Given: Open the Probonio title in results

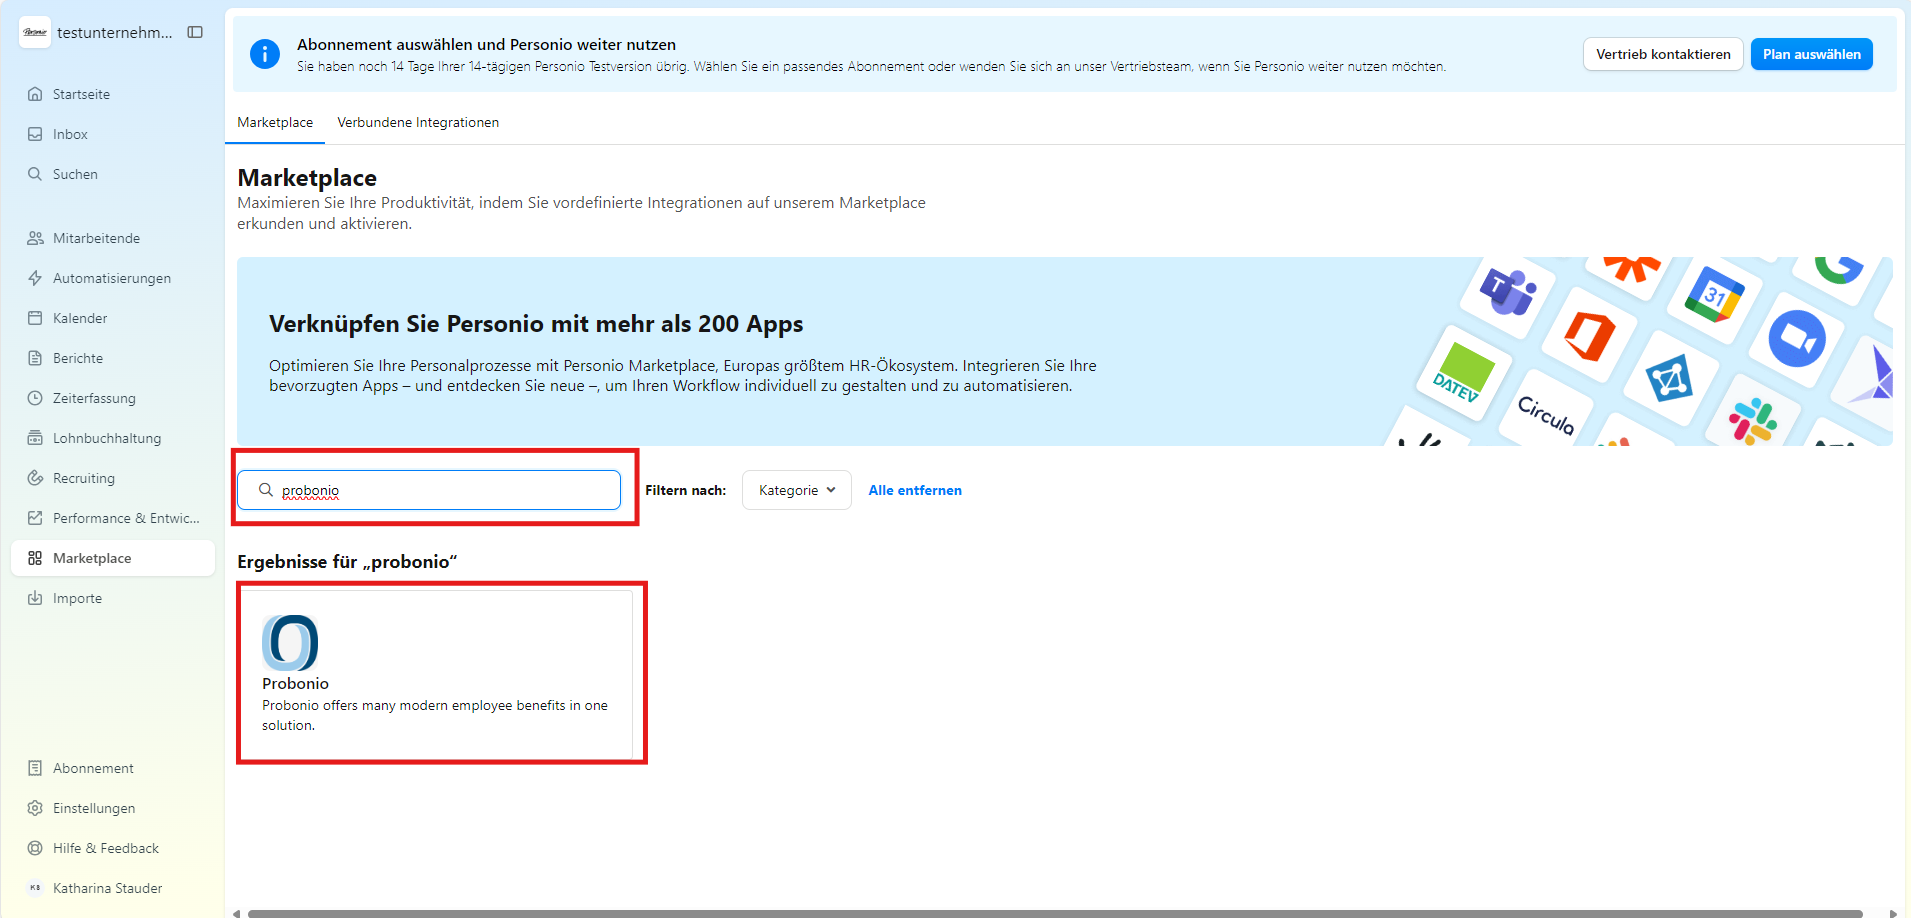Looking at the screenshot, I should click(295, 684).
